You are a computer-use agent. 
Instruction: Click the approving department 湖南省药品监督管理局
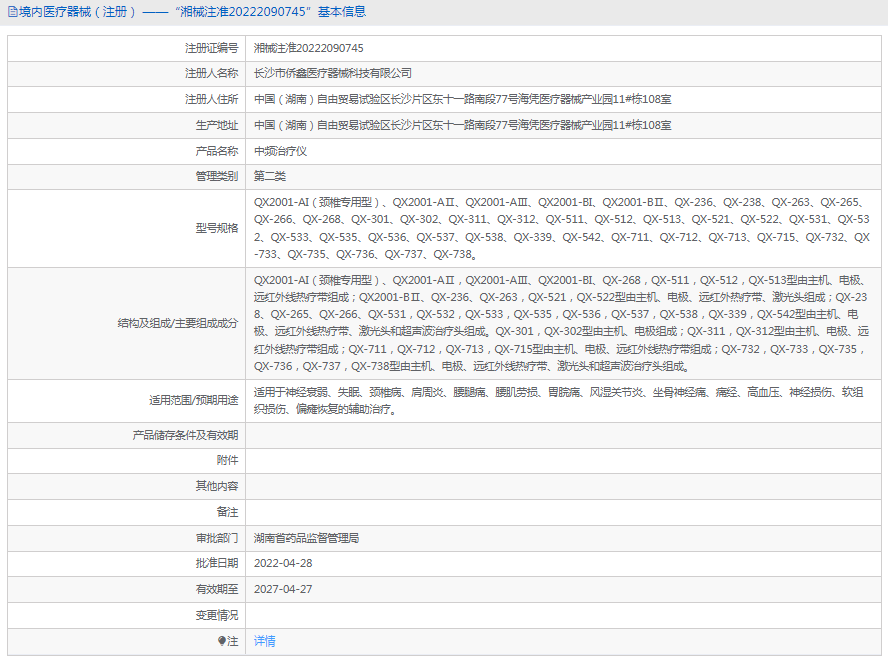click(x=306, y=538)
